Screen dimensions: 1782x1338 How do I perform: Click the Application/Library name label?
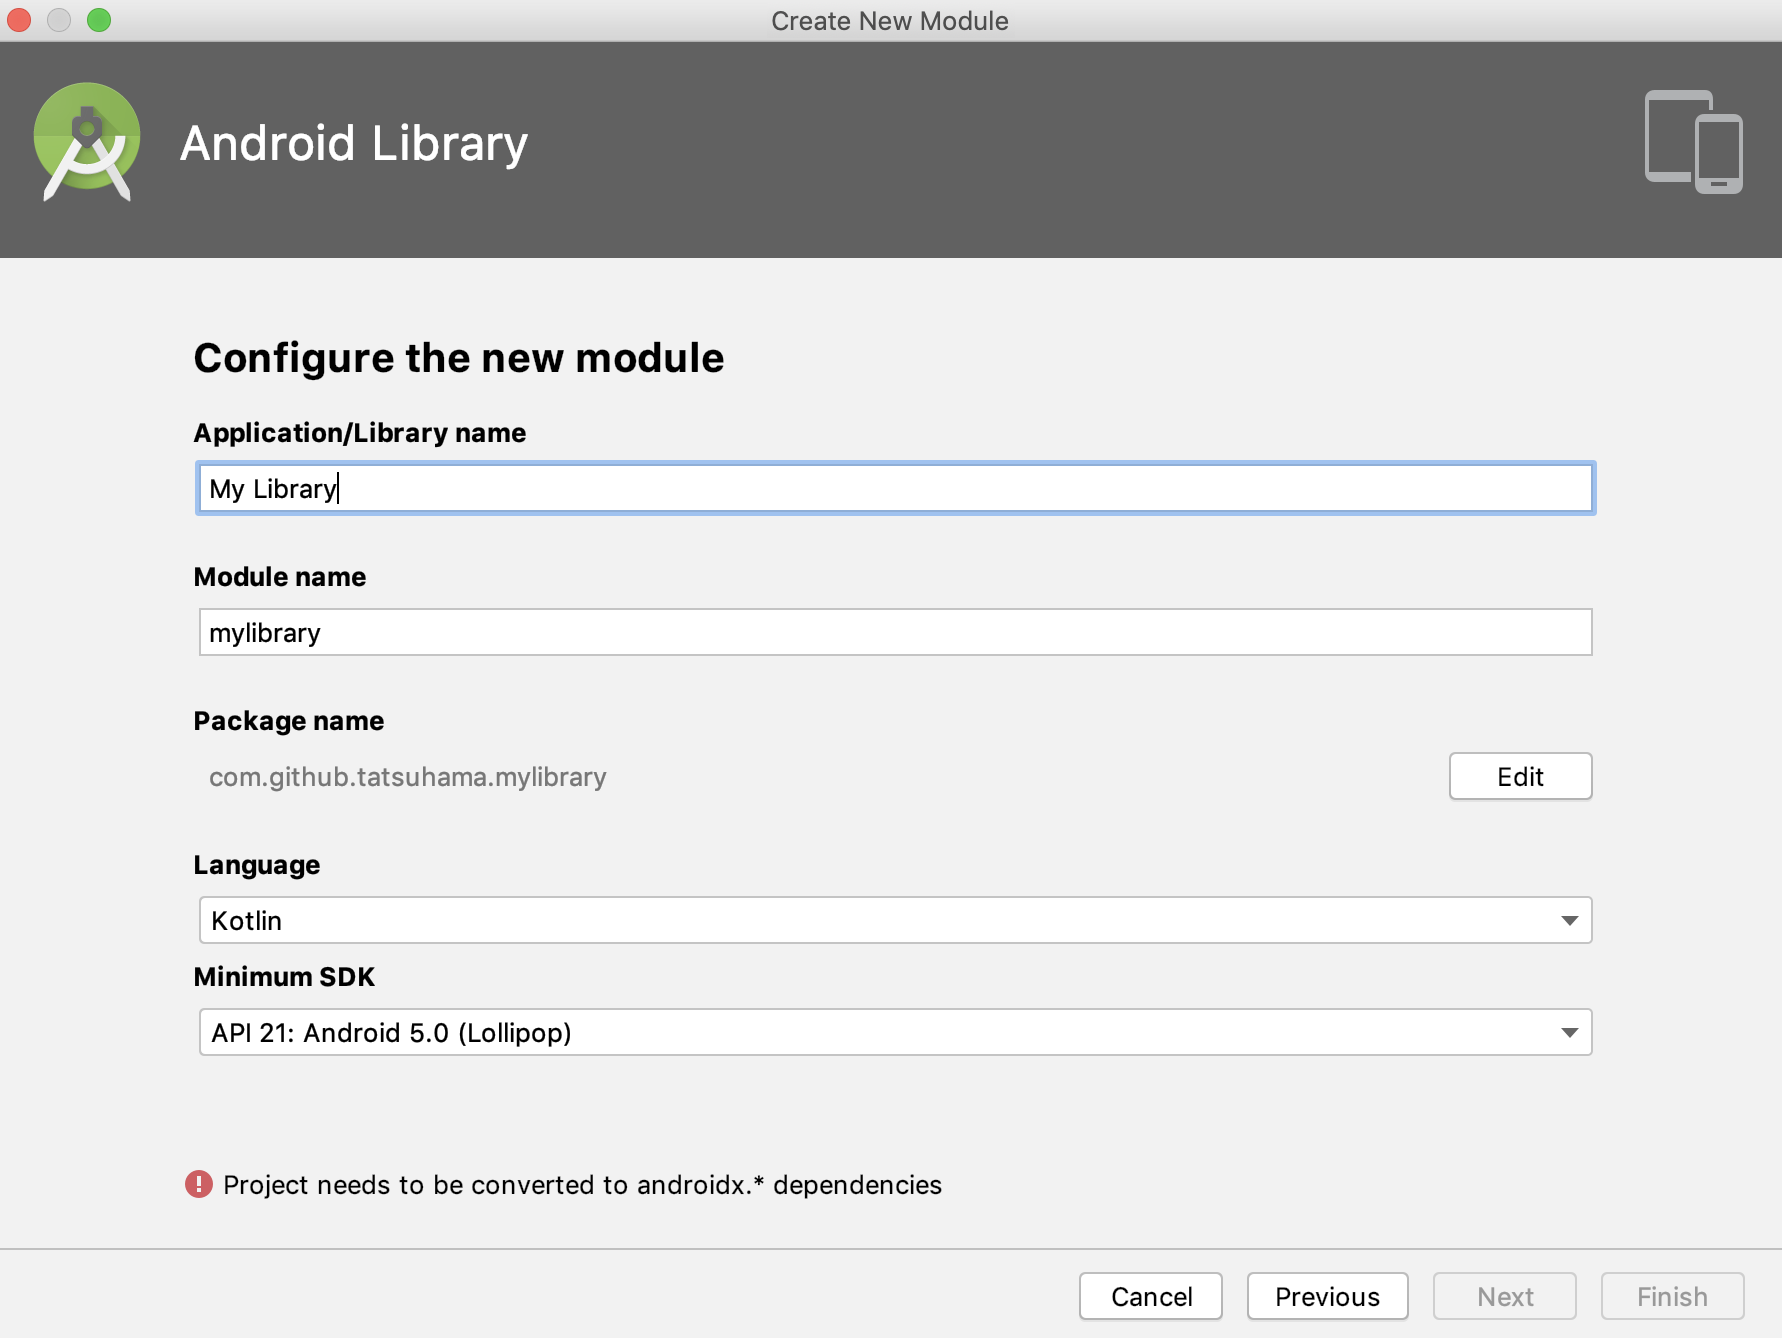tap(360, 433)
